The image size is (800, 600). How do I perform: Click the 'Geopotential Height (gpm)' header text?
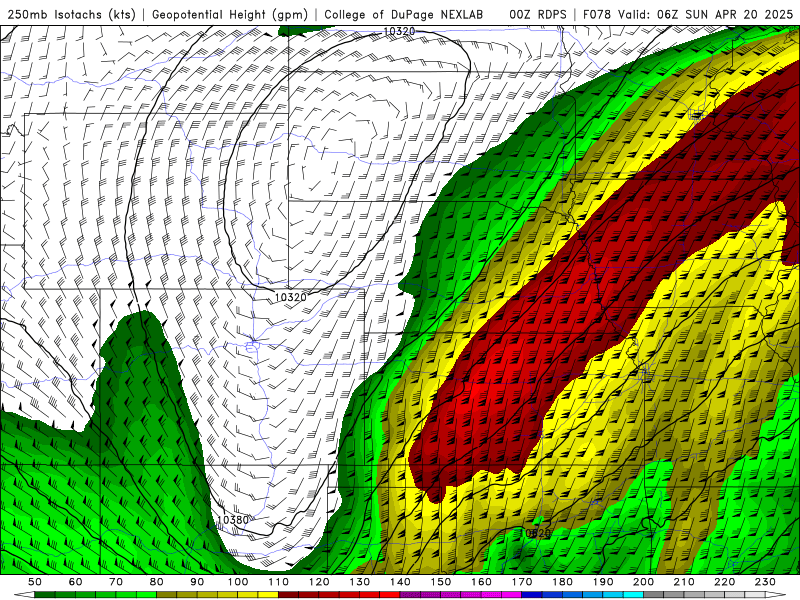pos(230,14)
